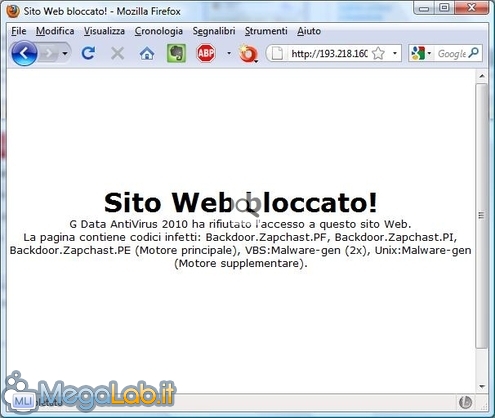Click the Google search input field
This screenshot has width=495, height=418.
[452, 53]
